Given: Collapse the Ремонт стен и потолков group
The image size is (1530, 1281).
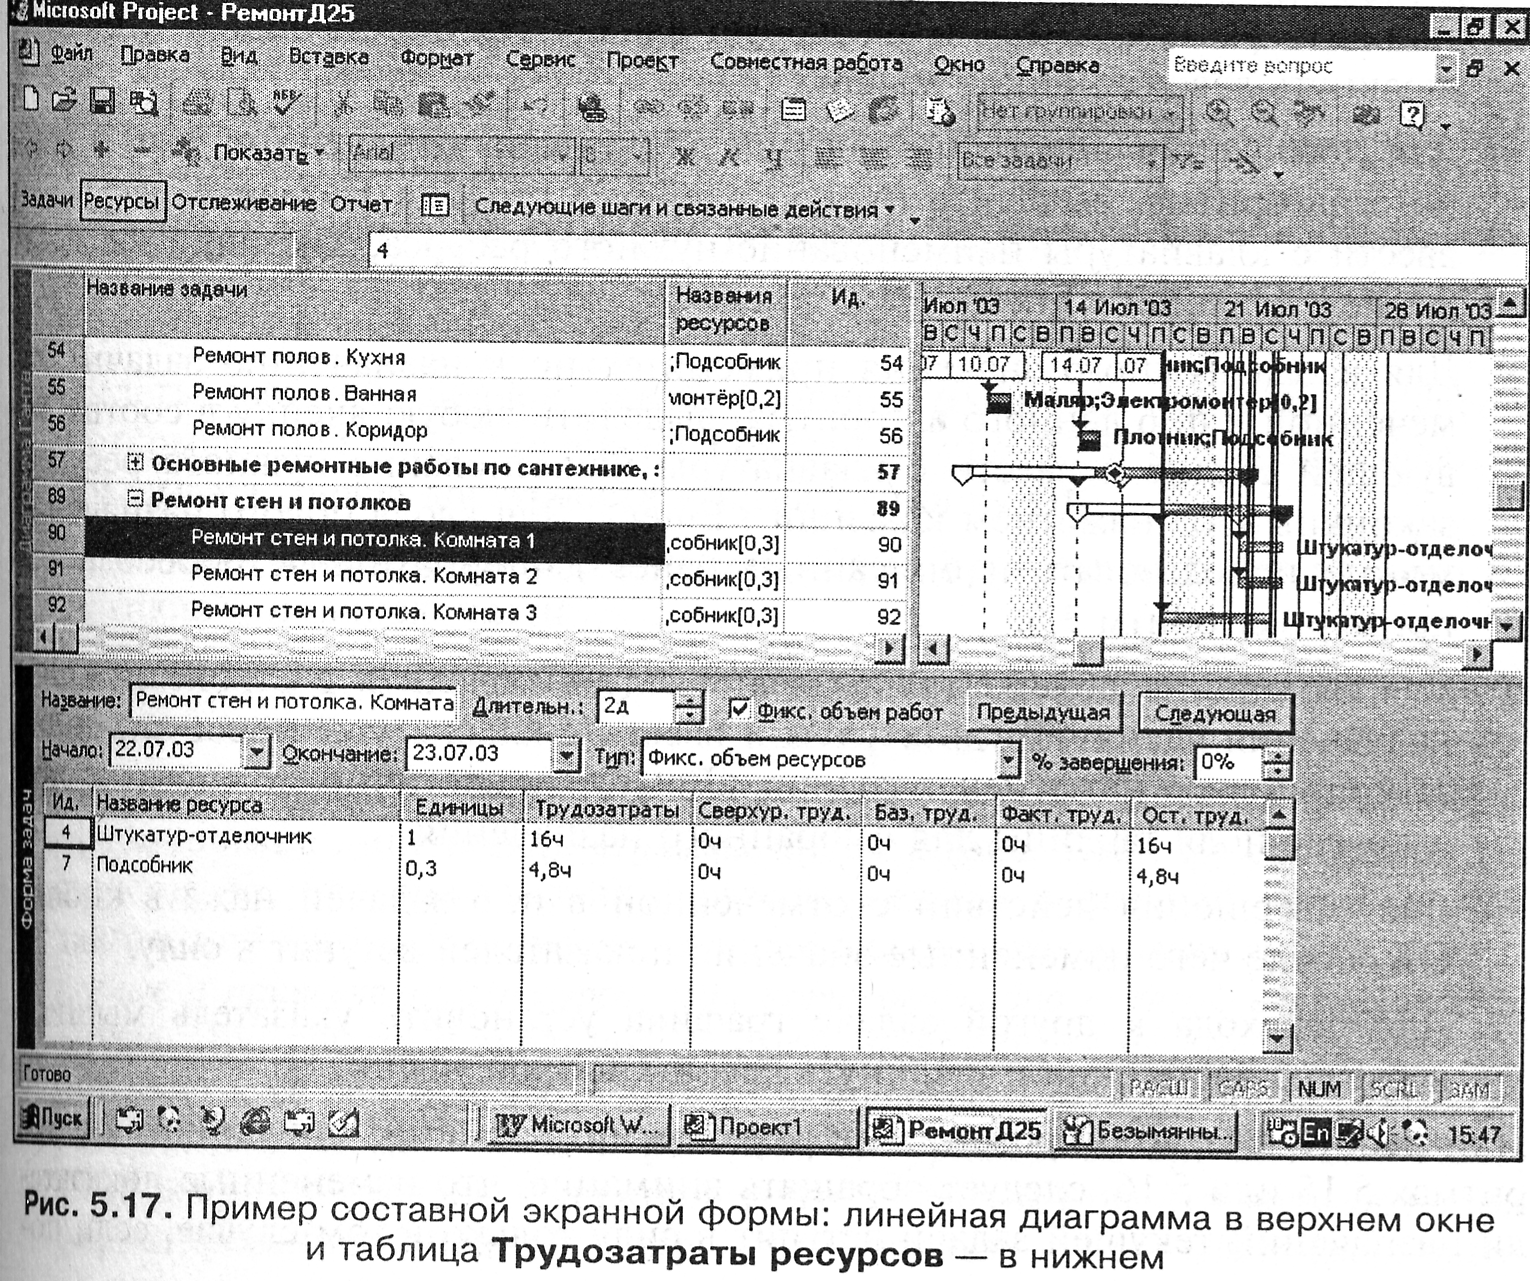Looking at the screenshot, I should pos(136,498).
